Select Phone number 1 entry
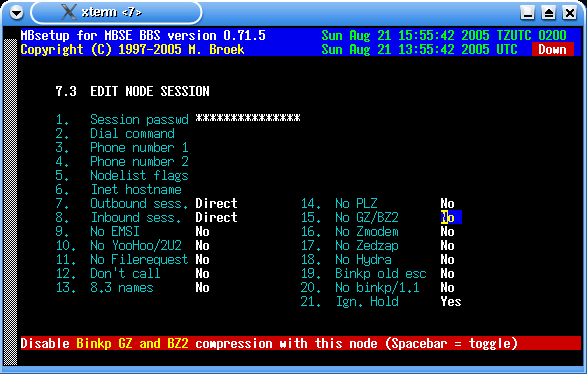587x374 pixels. 139,148
